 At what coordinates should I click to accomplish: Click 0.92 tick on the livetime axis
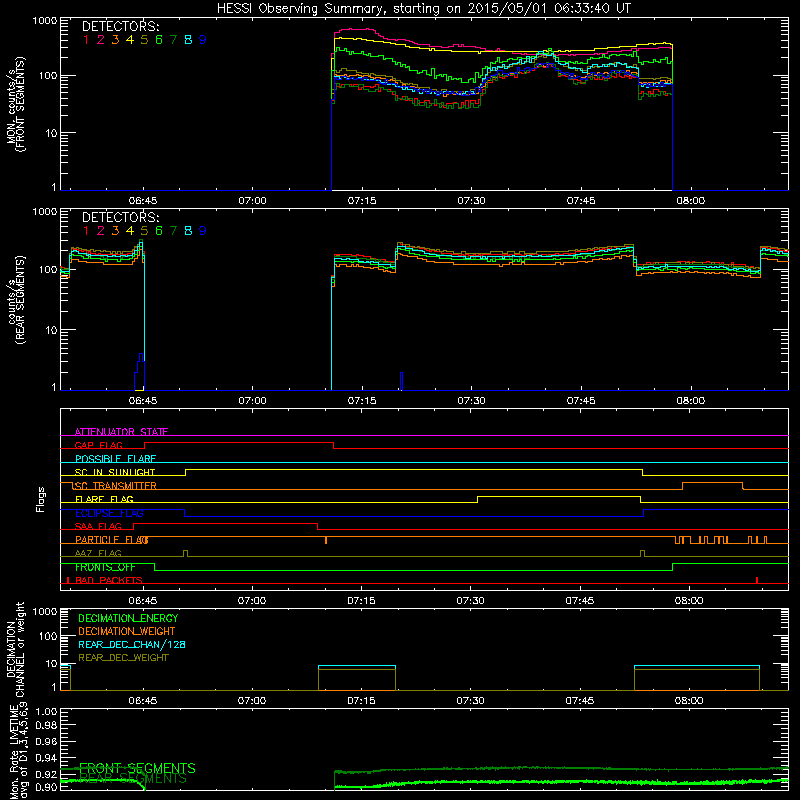point(47,774)
